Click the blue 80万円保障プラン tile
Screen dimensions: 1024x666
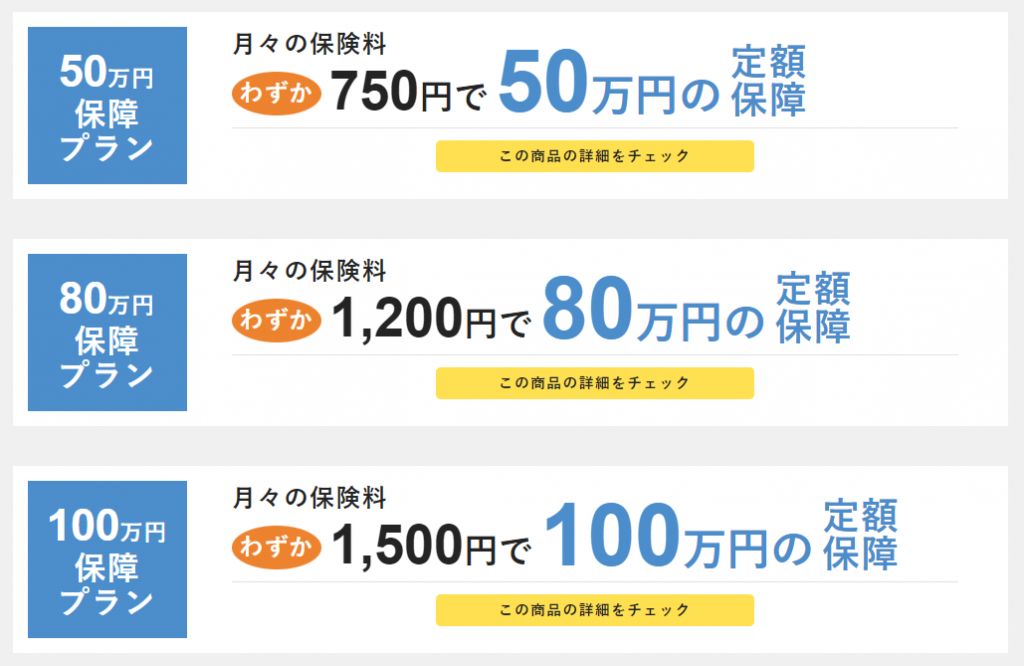pyautogui.click(x=107, y=332)
